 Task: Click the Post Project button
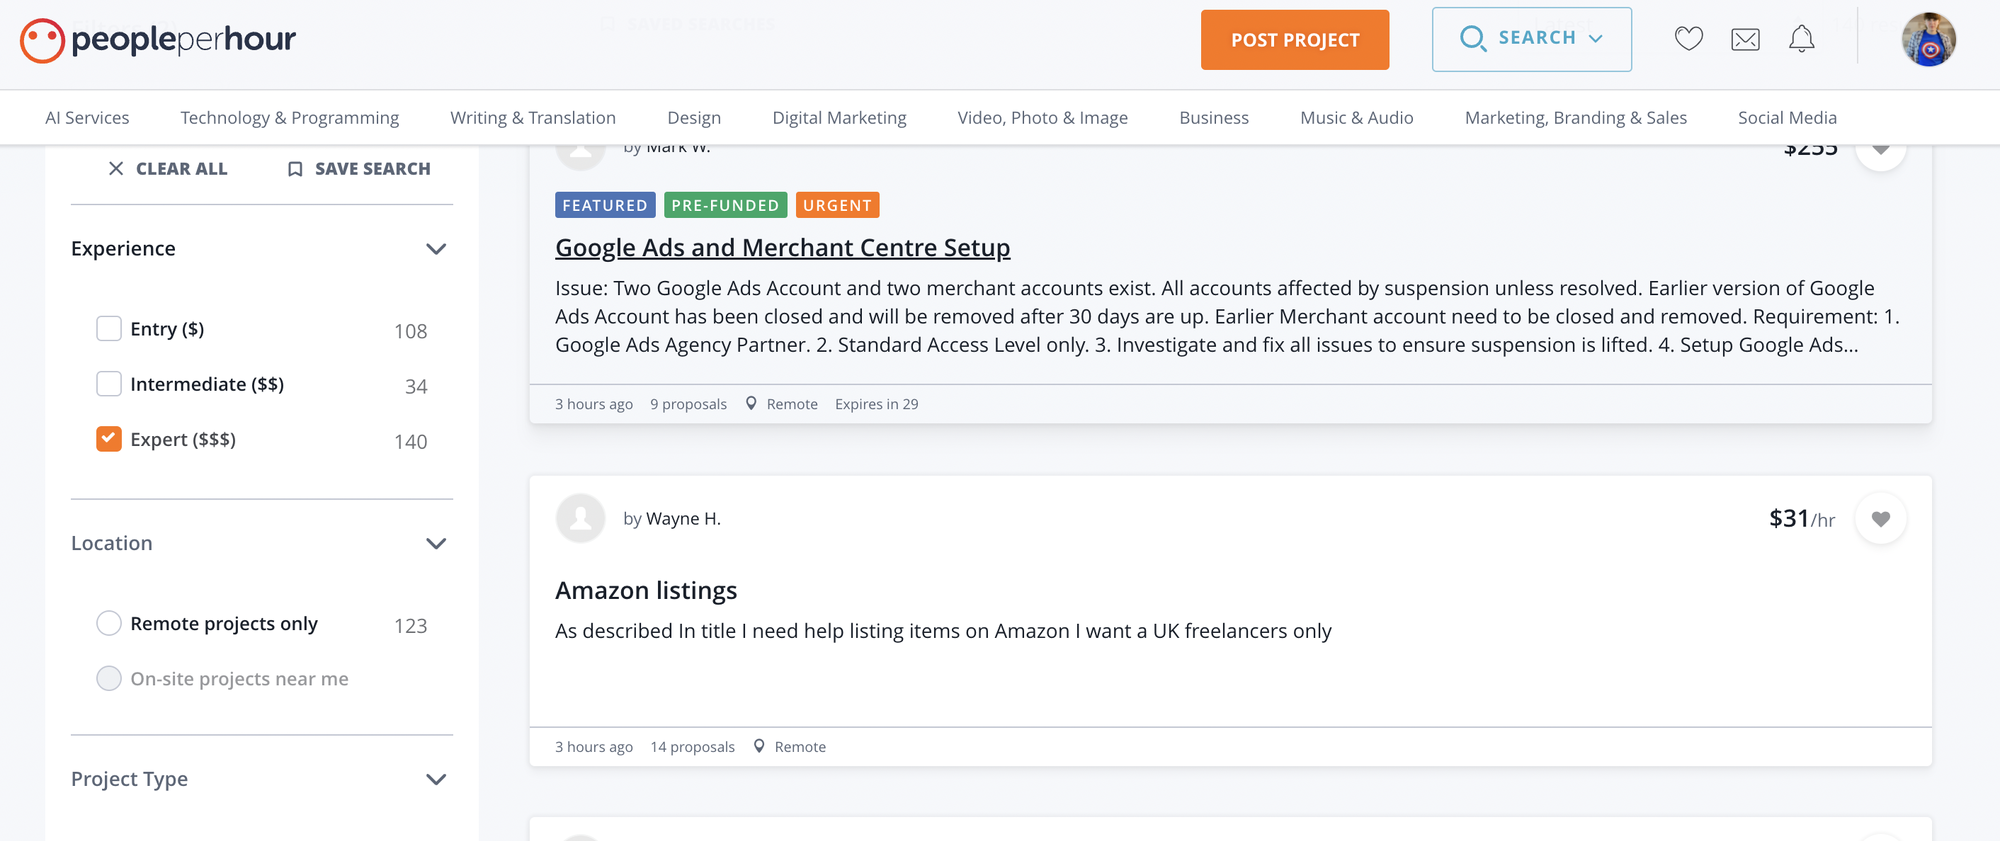[1294, 40]
